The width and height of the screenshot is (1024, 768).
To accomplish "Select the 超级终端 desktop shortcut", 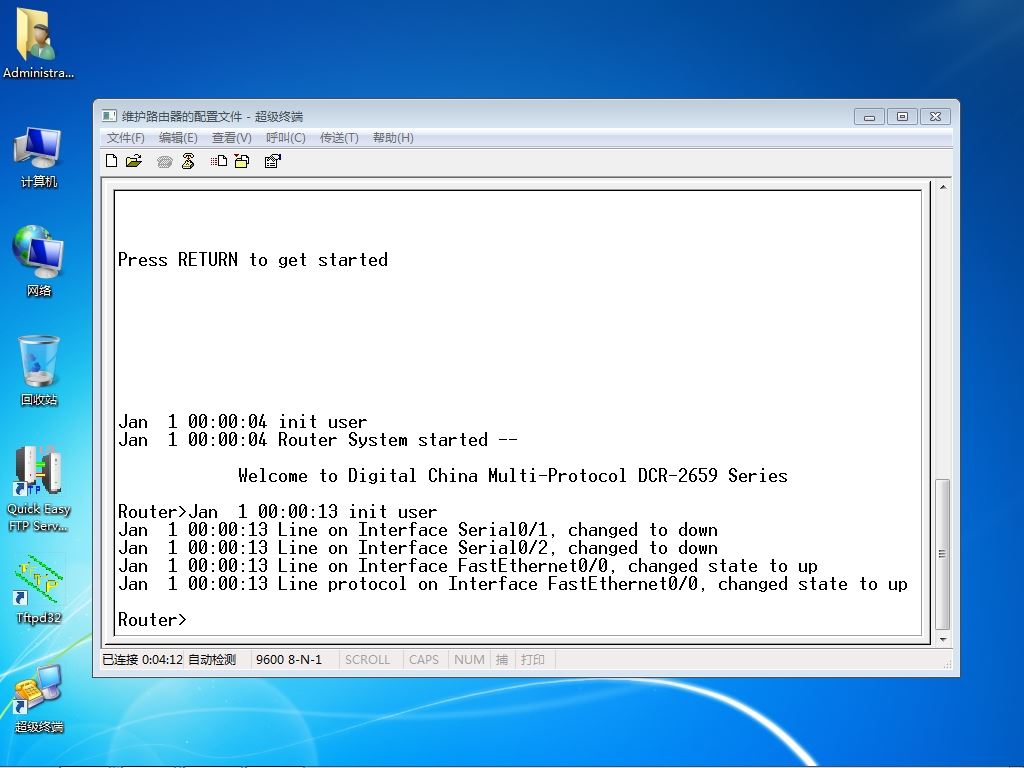I will (x=39, y=699).
